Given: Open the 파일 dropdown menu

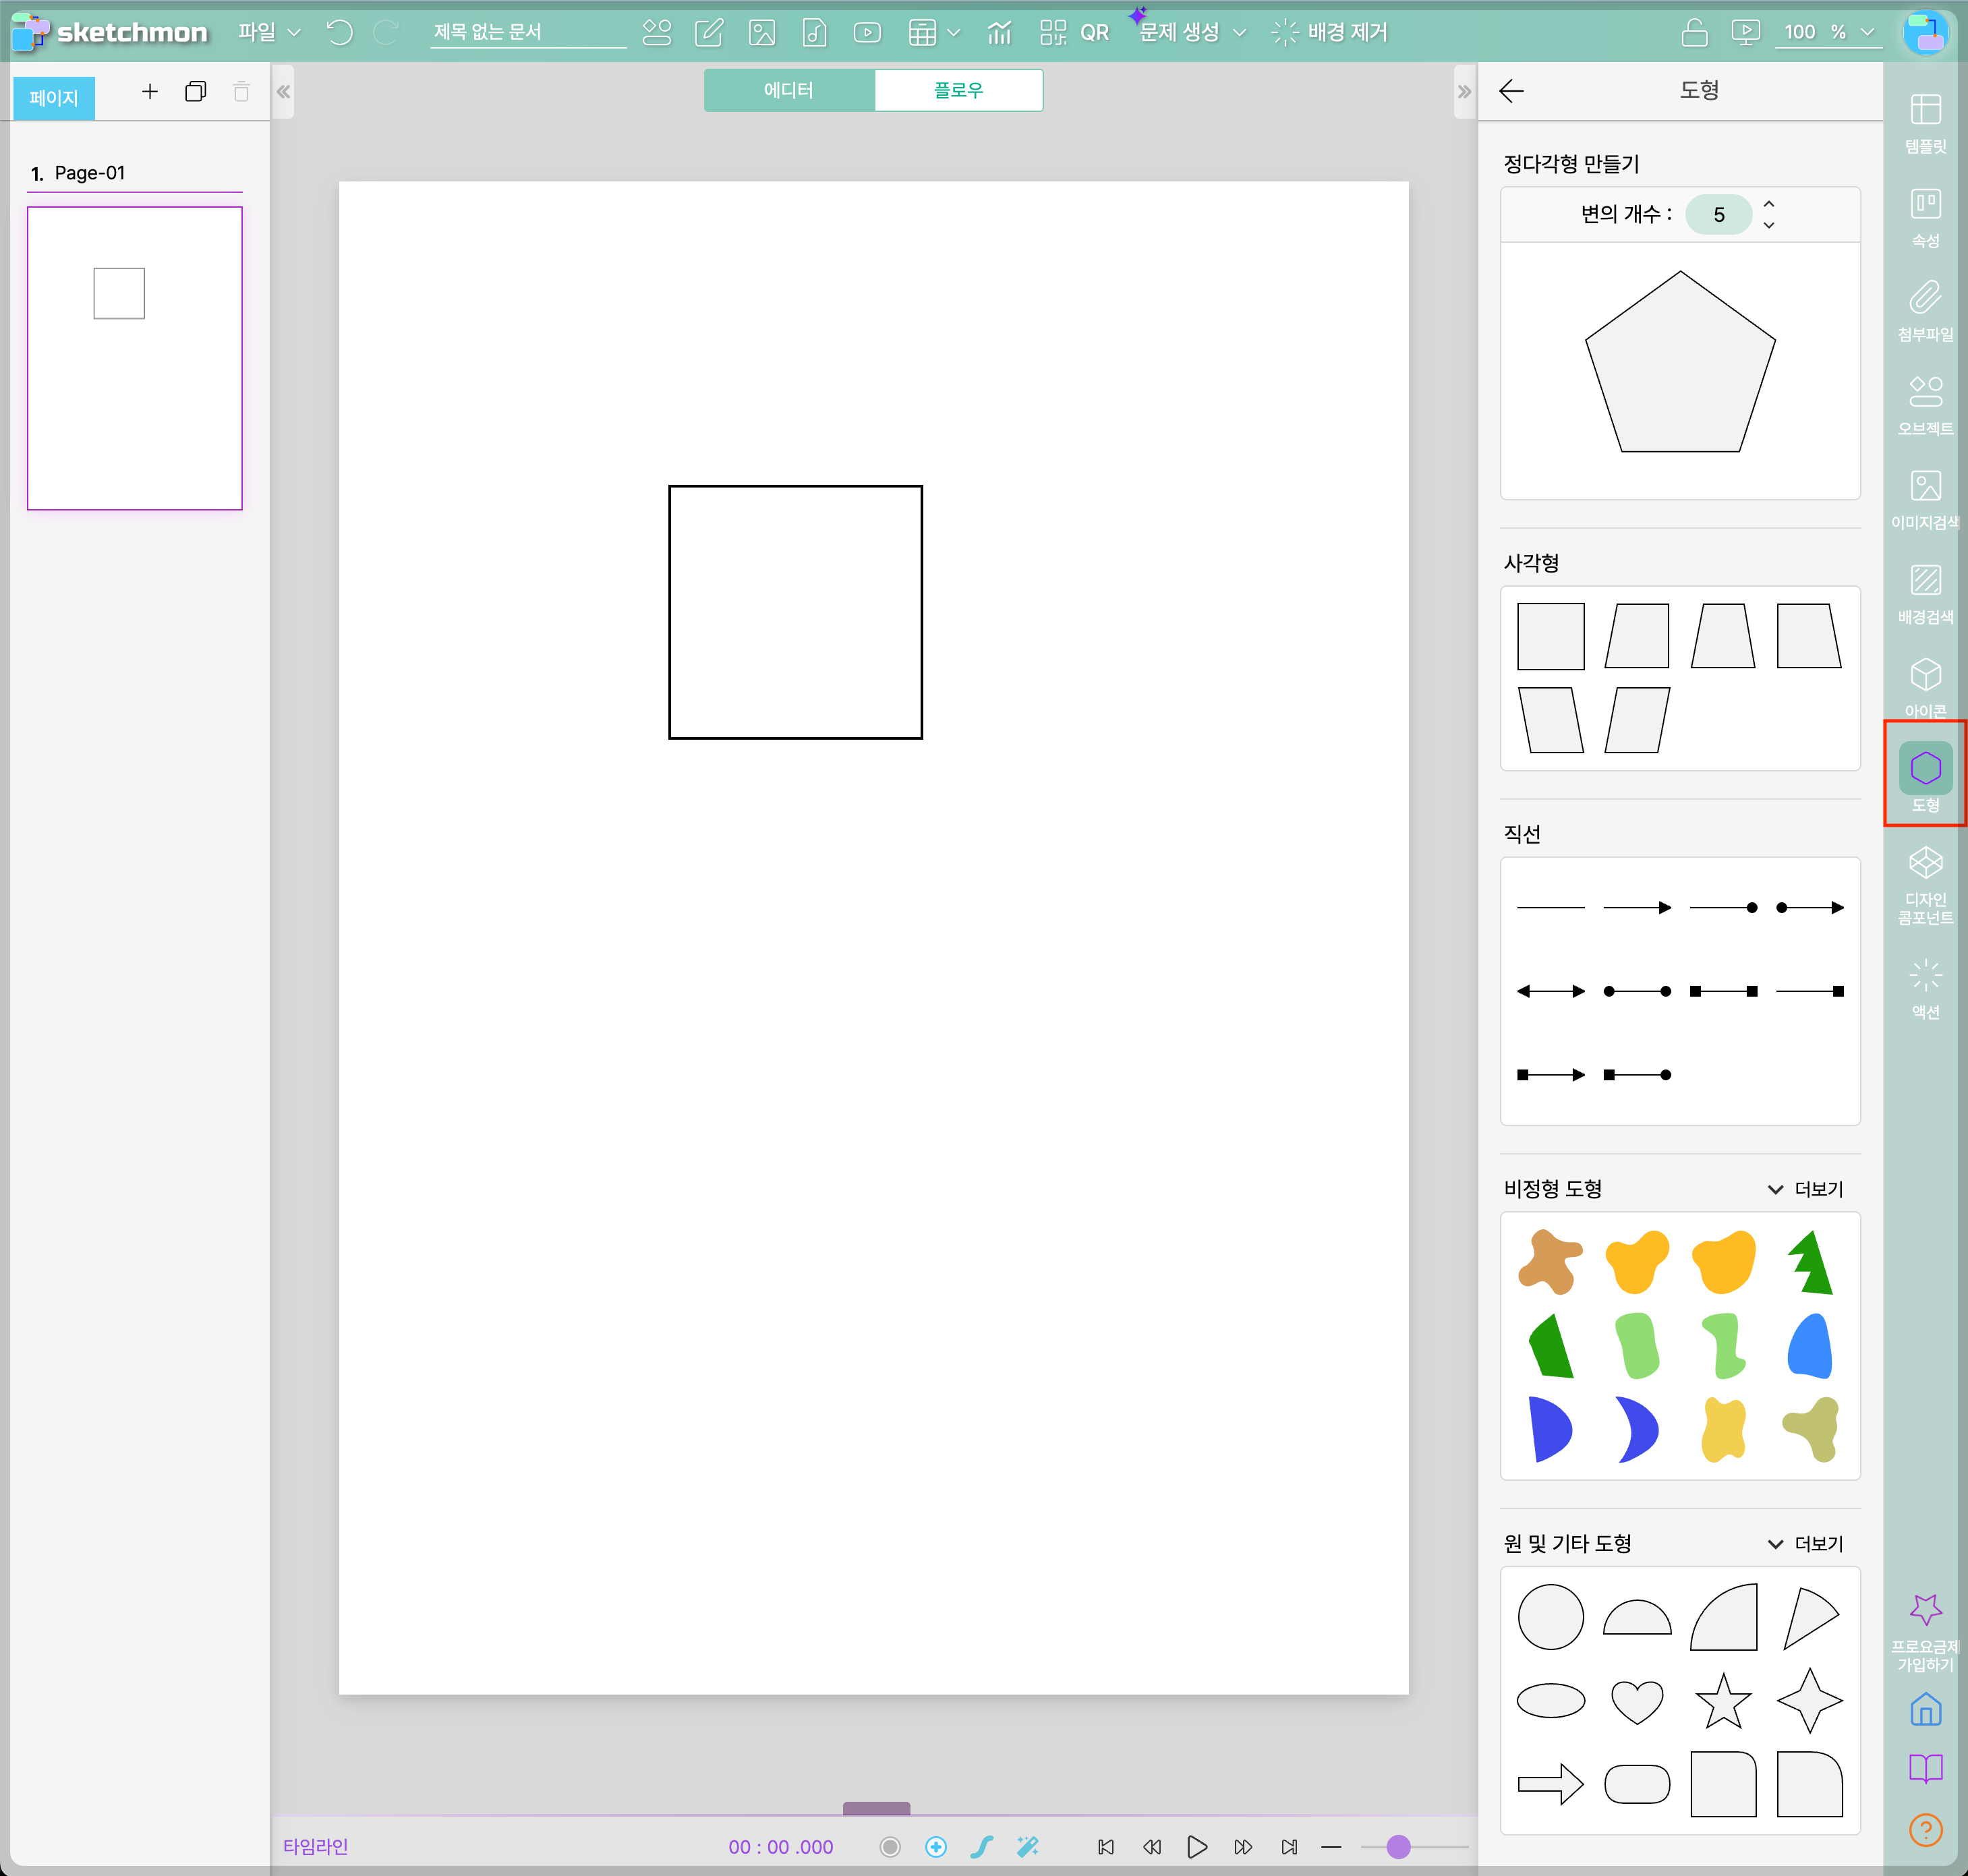Looking at the screenshot, I should pyautogui.click(x=268, y=33).
